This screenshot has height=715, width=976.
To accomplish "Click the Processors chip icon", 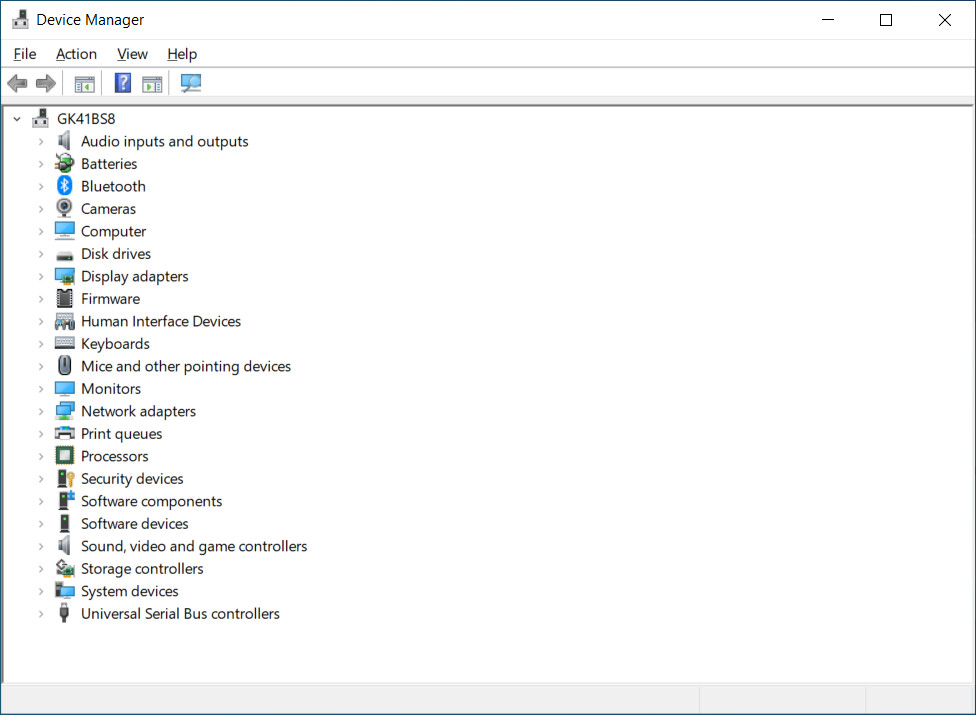I will [x=64, y=456].
